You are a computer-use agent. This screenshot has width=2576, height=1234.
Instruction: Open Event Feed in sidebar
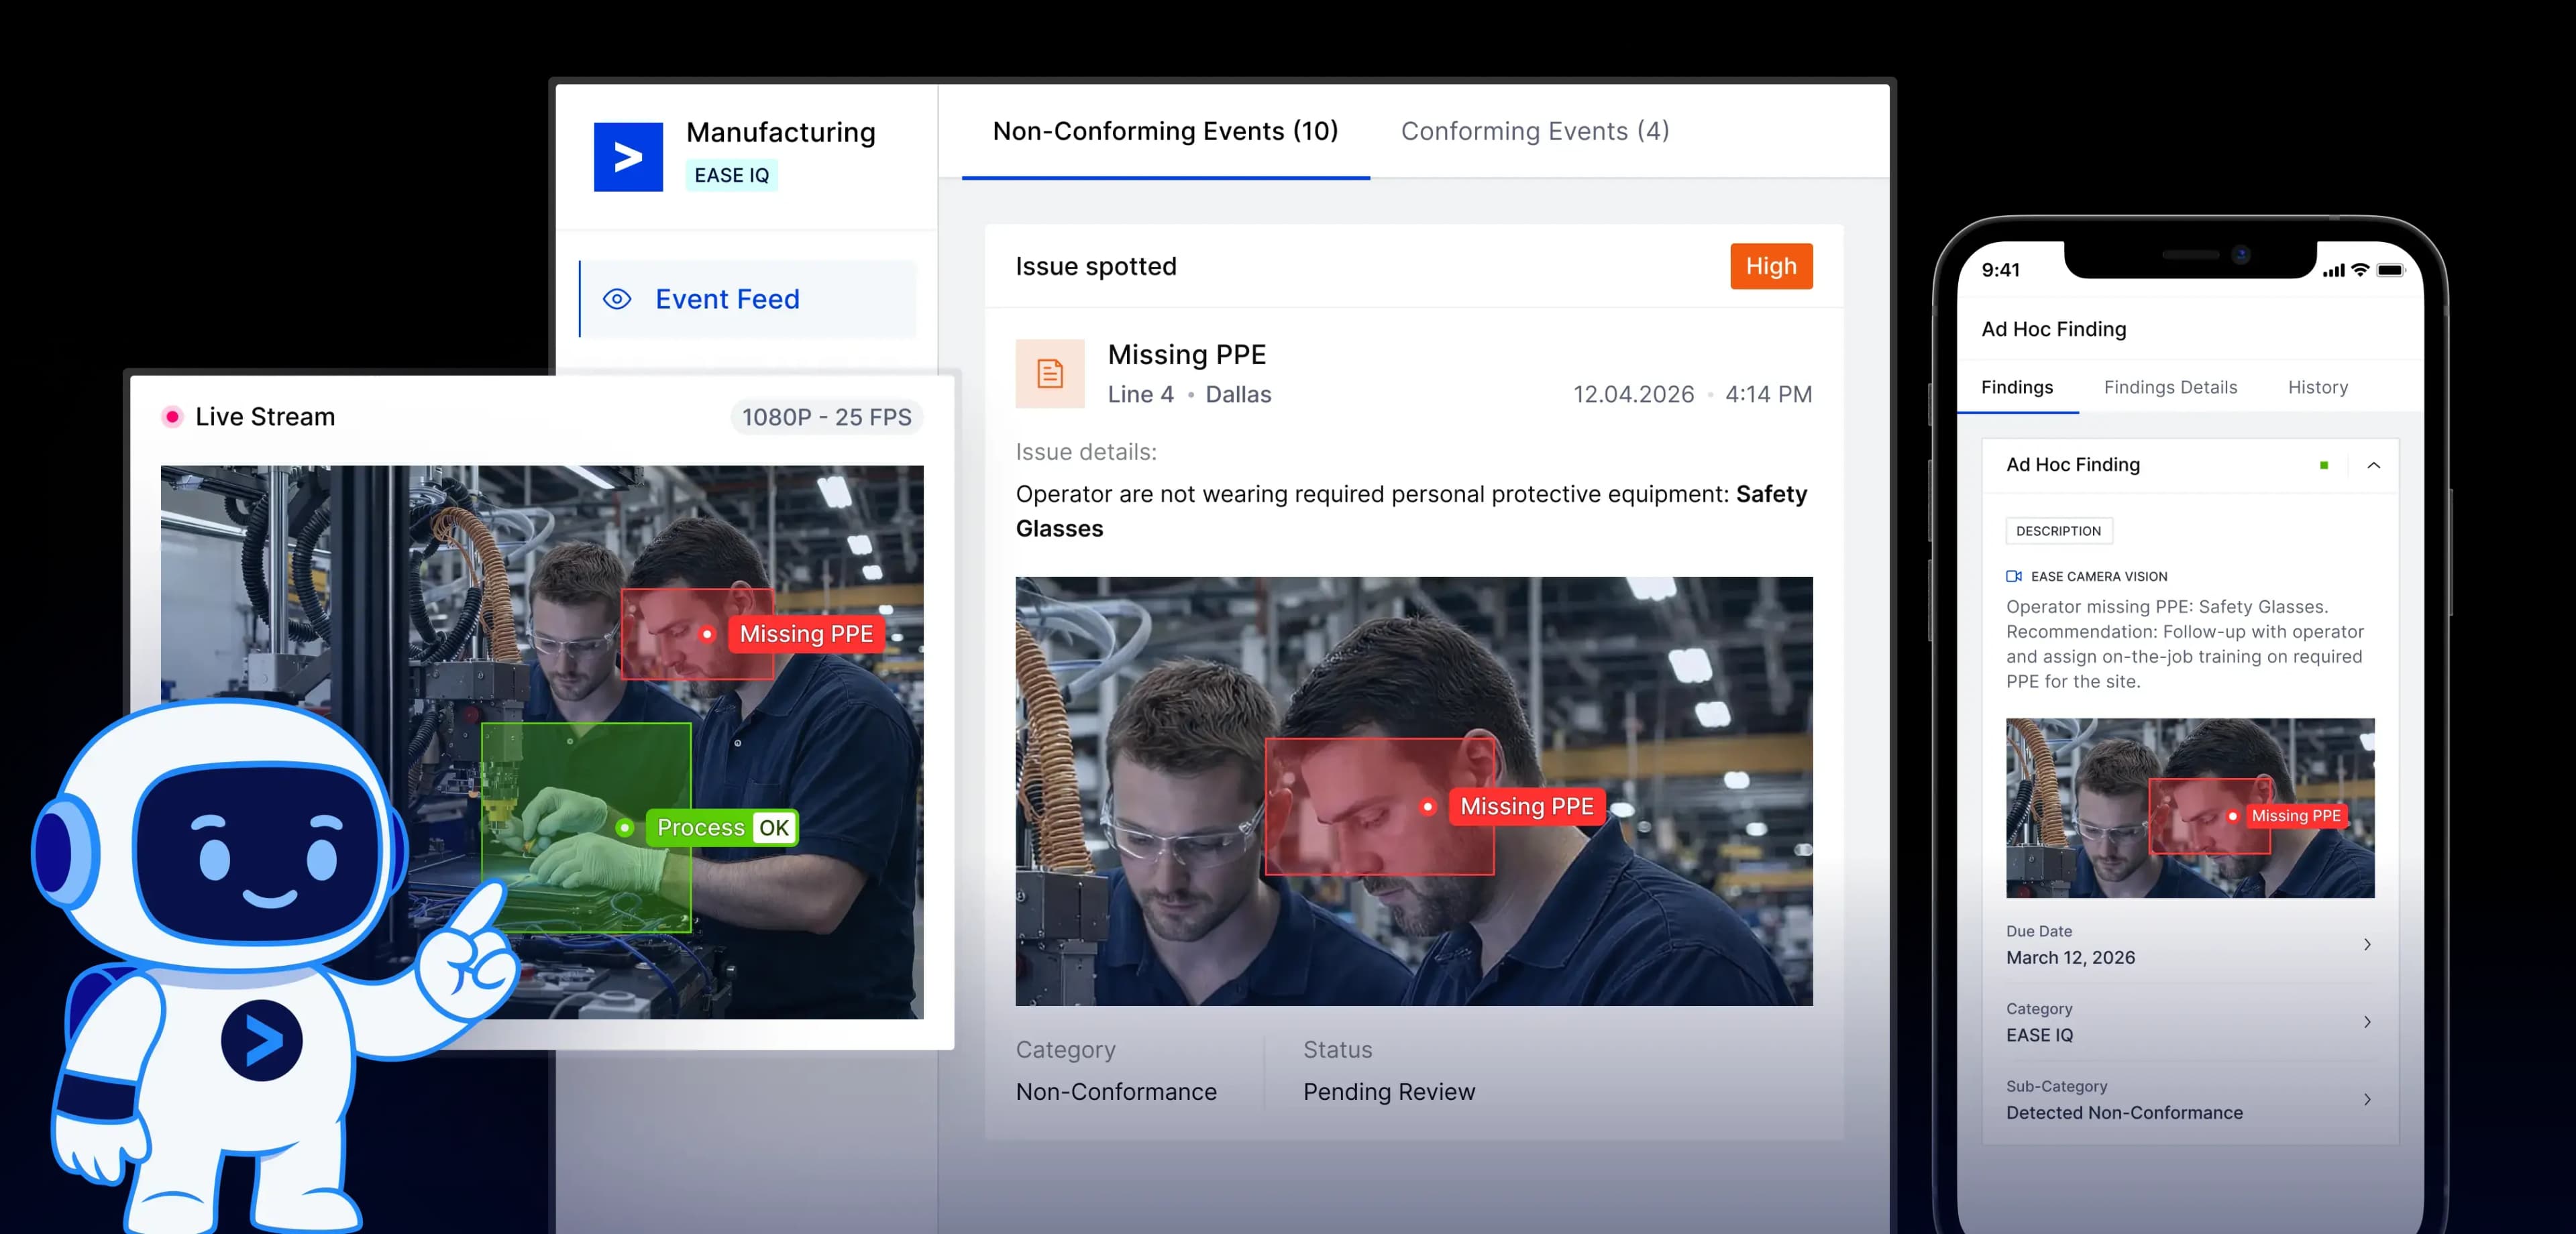[x=727, y=299]
